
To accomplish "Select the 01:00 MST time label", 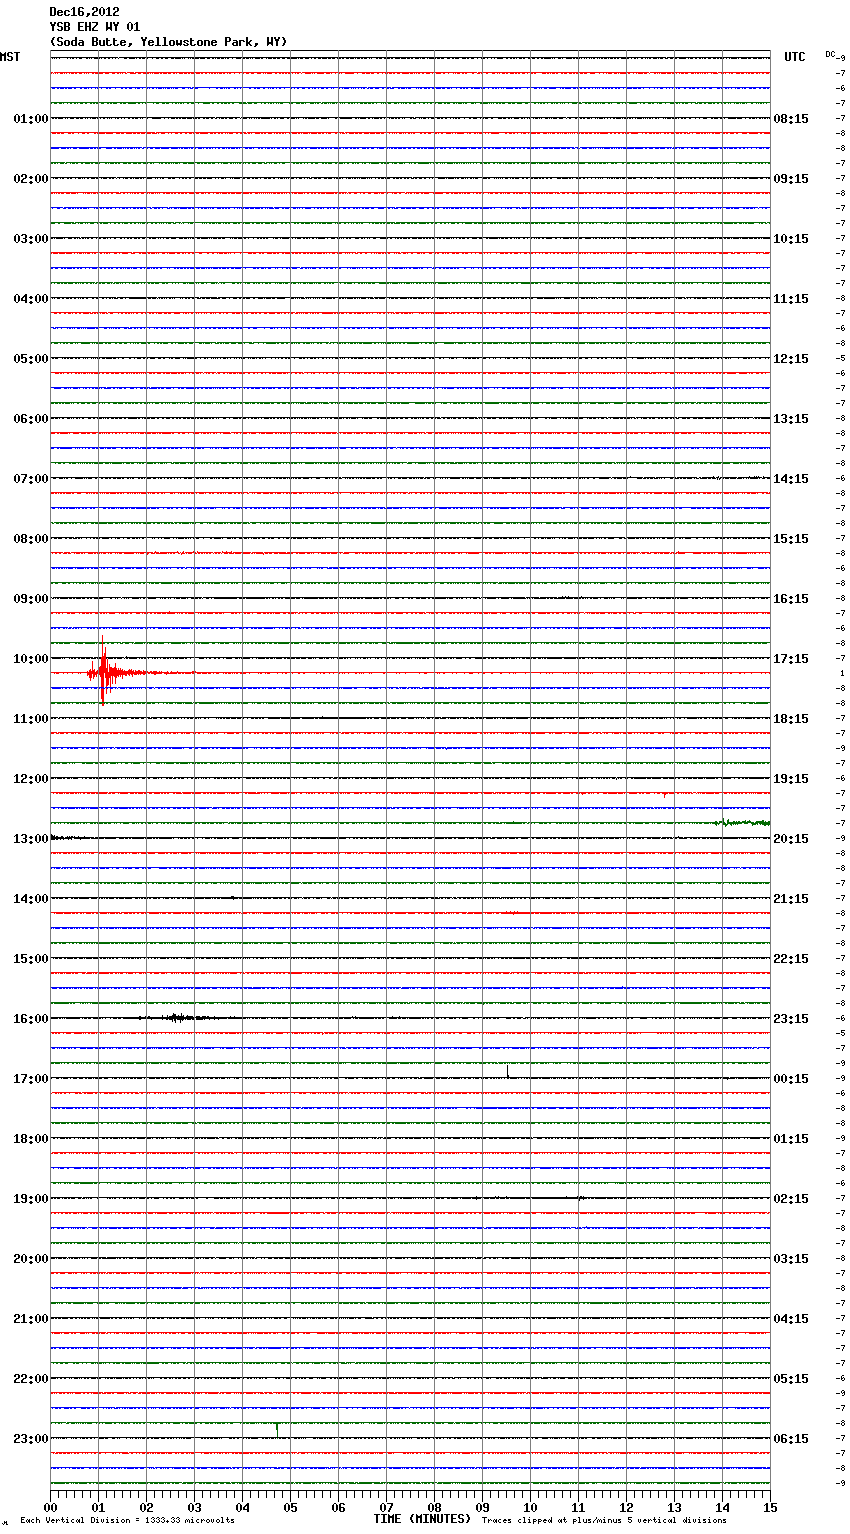I will coord(31,119).
